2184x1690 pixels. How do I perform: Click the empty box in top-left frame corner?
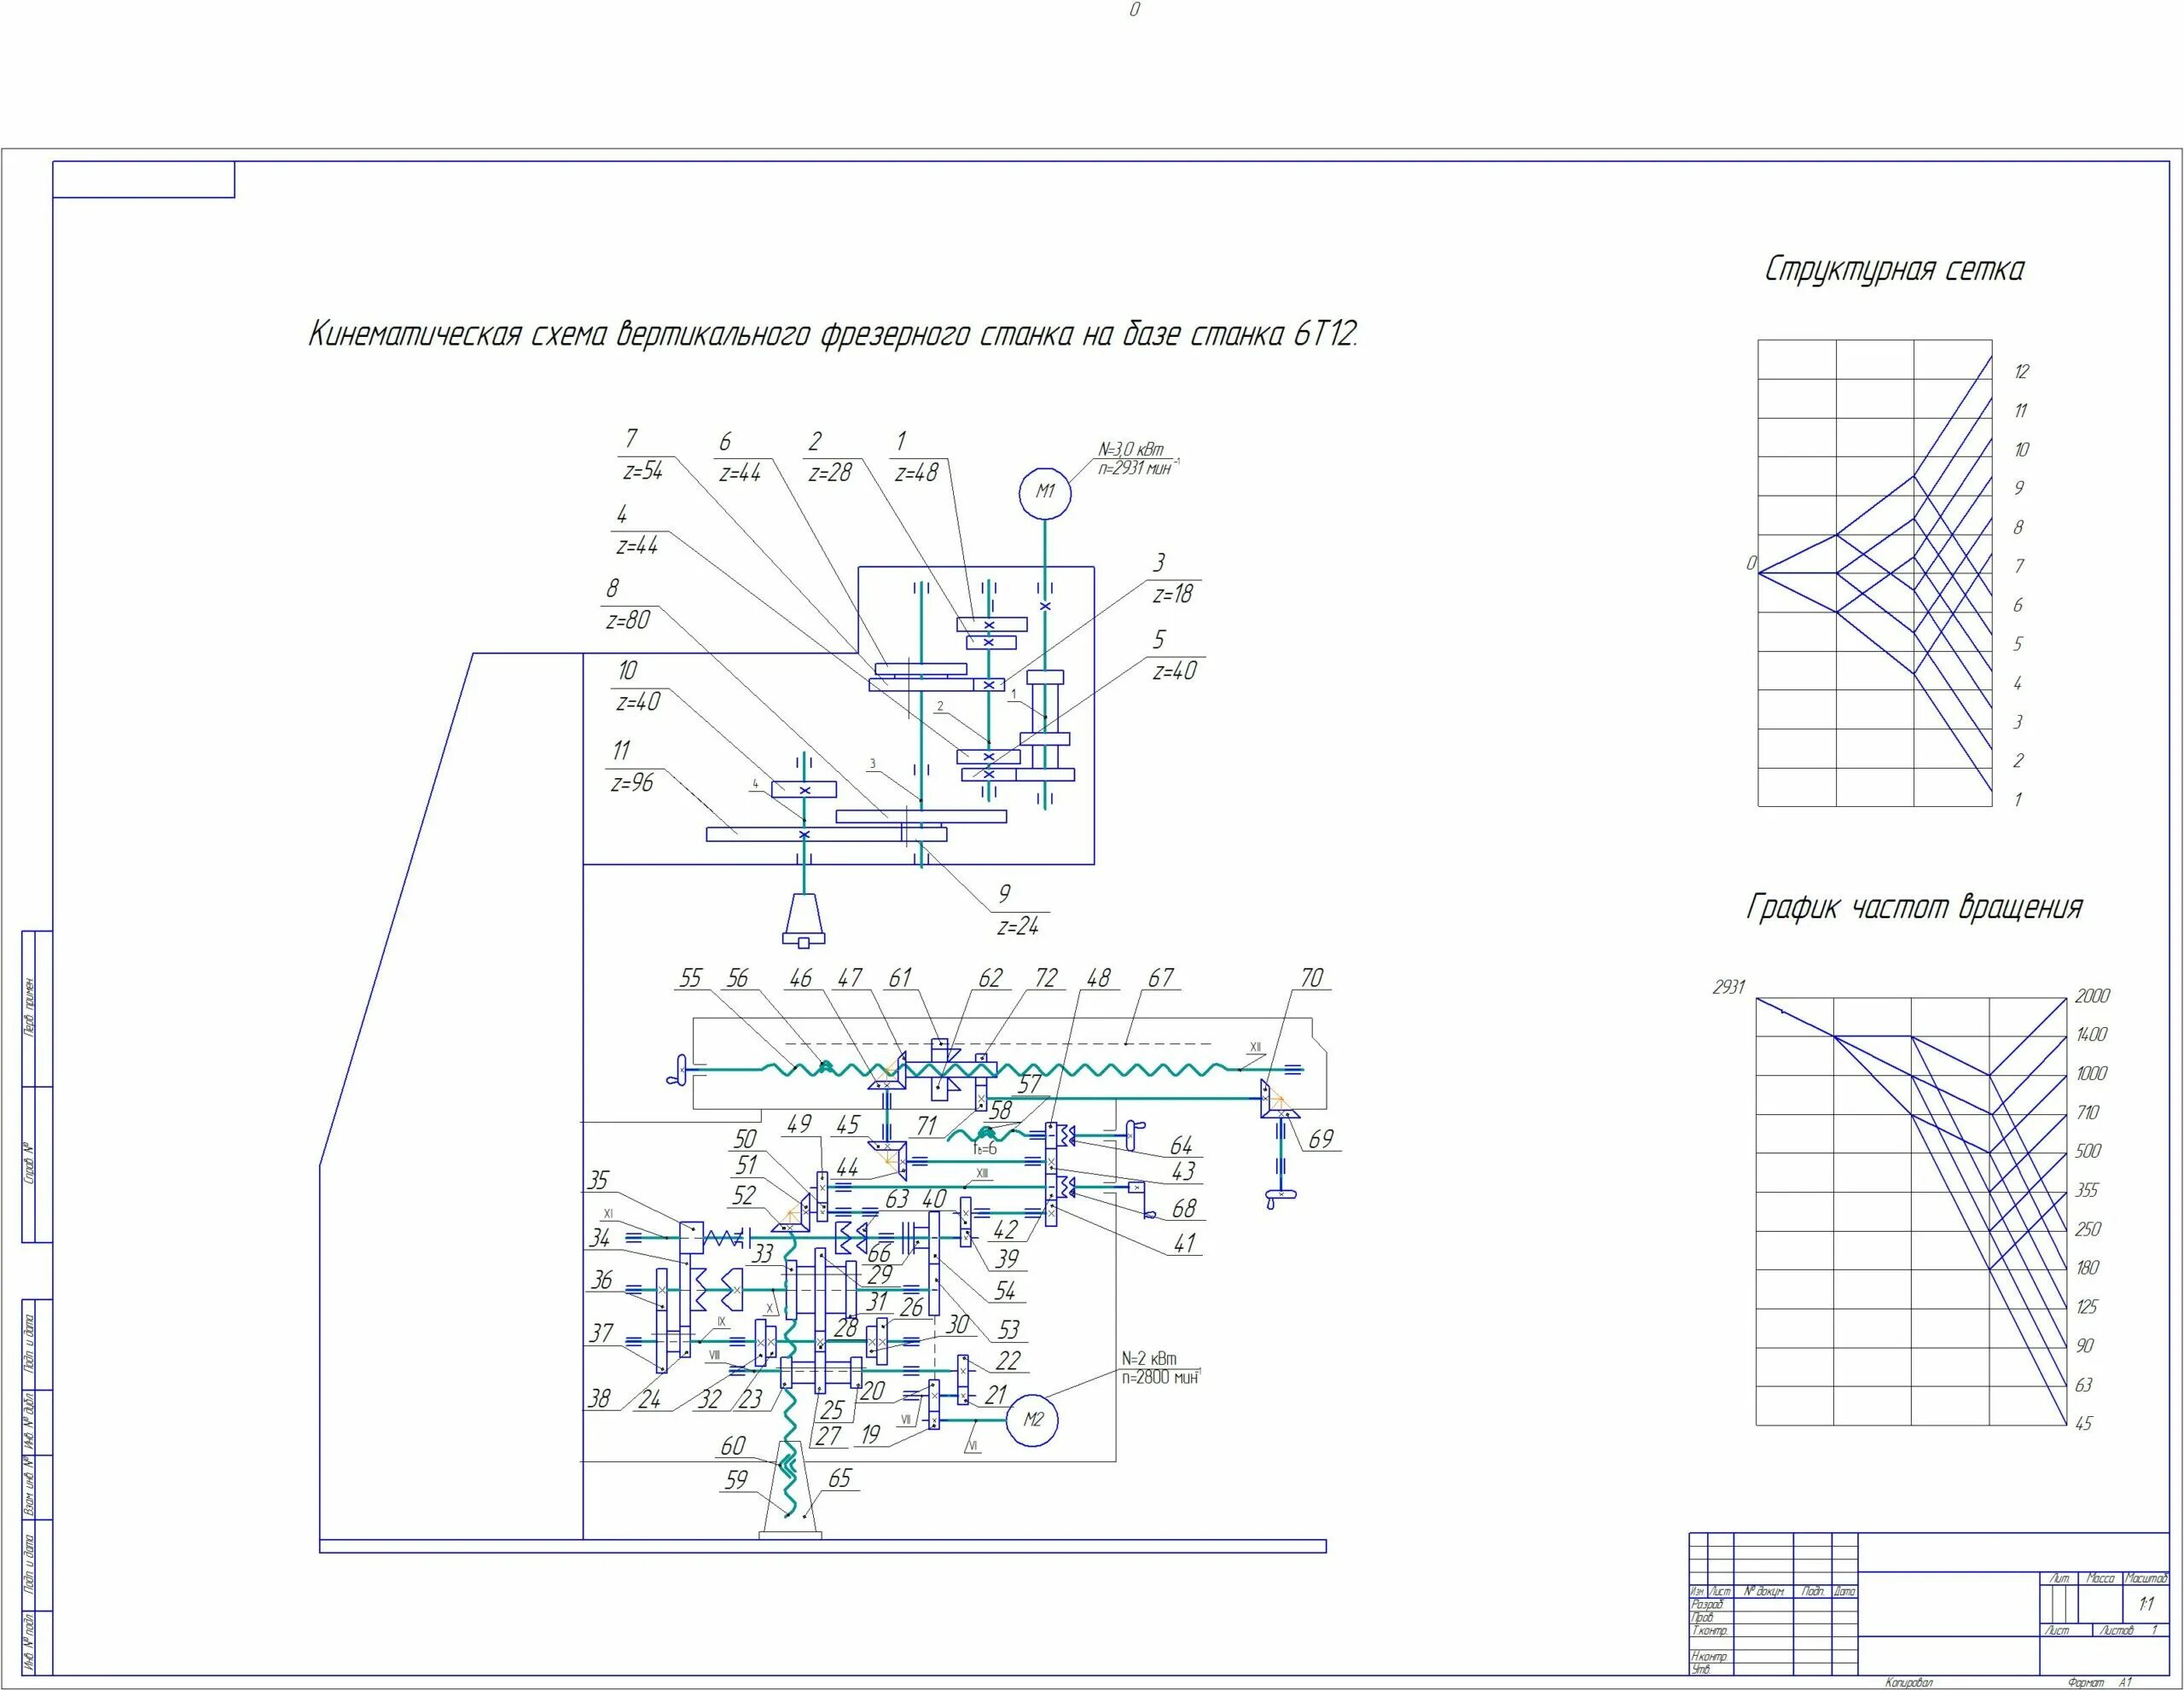[x=143, y=180]
